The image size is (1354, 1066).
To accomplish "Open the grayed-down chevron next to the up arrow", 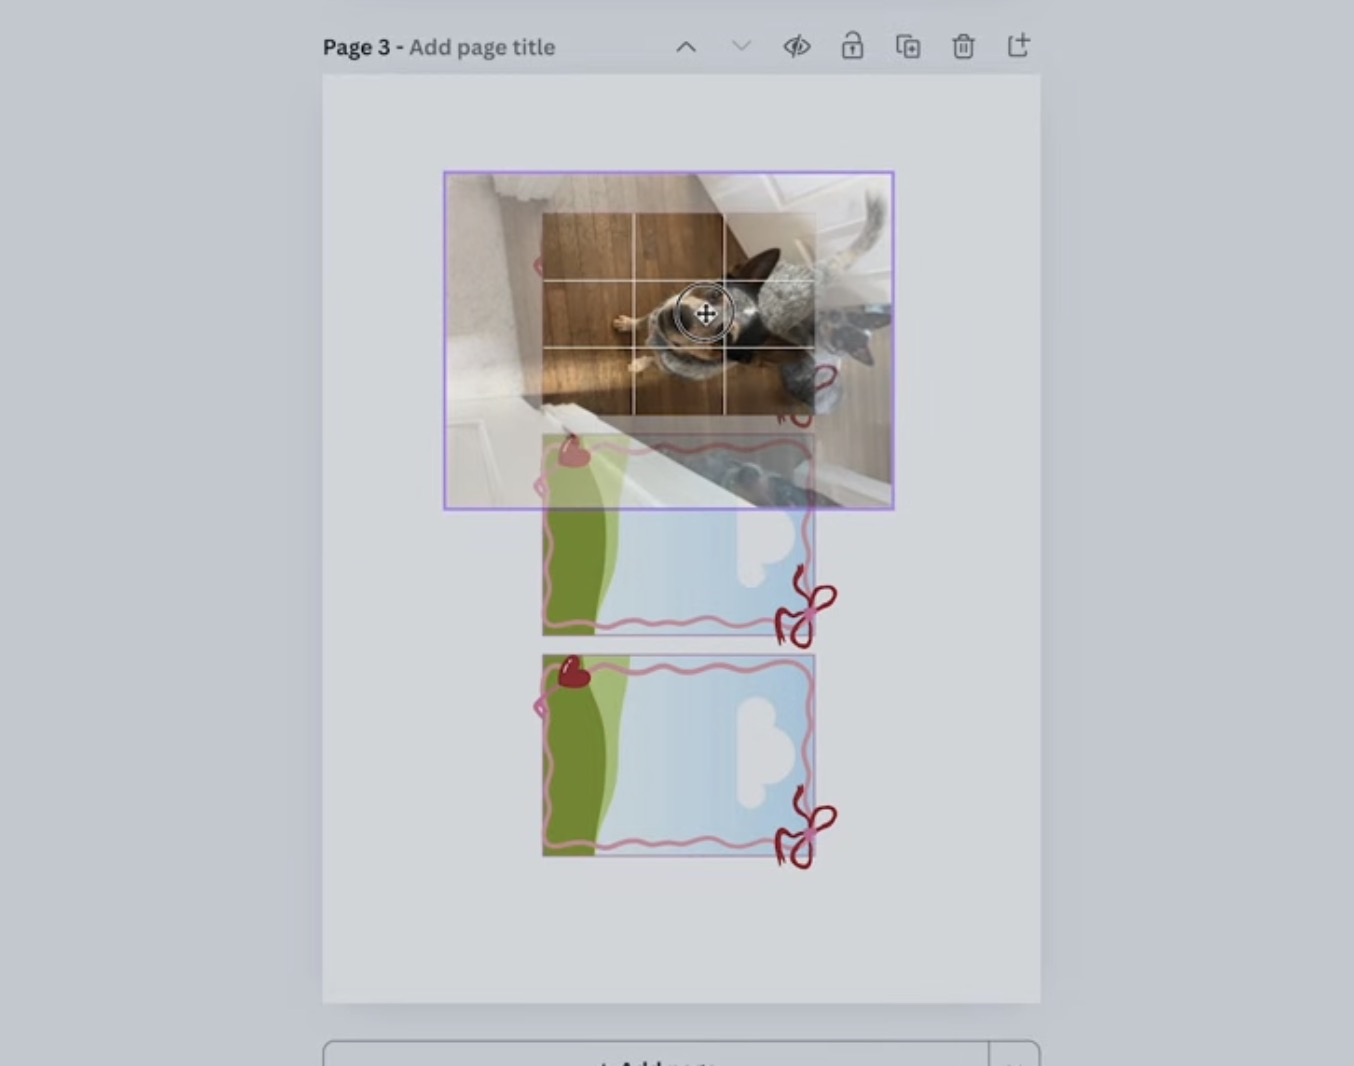I will pyautogui.click(x=740, y=46).
